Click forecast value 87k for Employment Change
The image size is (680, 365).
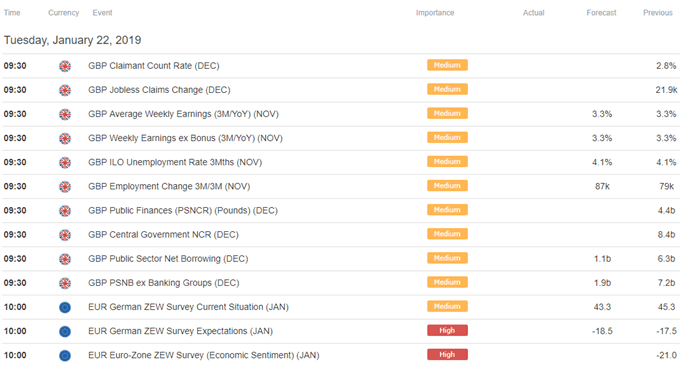point(602,187)
